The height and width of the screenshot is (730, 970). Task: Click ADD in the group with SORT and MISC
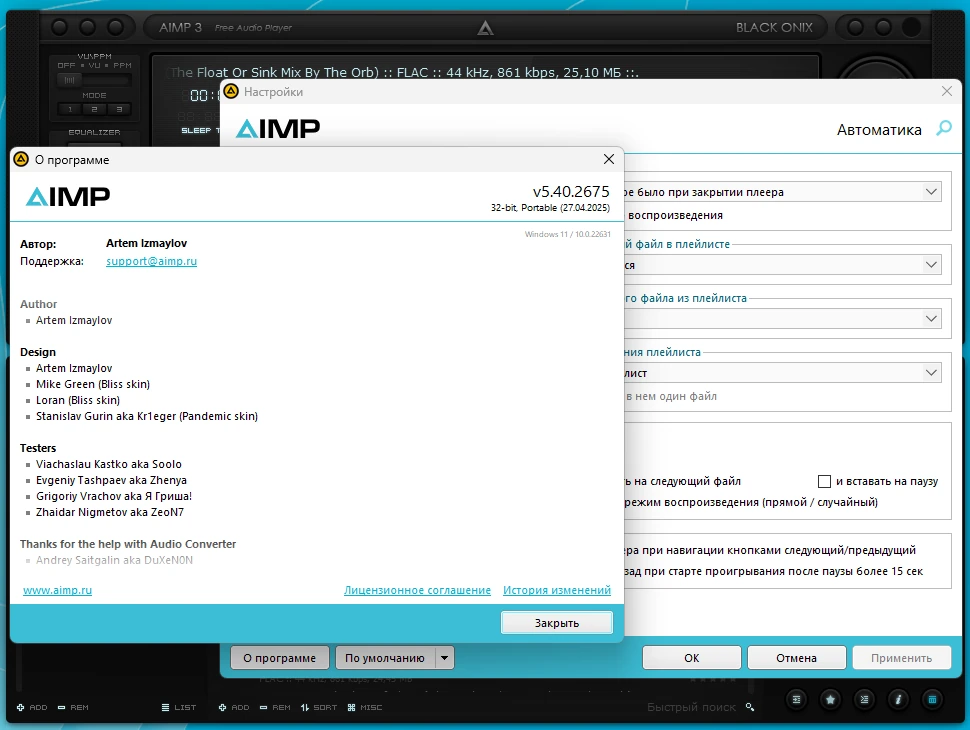(234, 707)
